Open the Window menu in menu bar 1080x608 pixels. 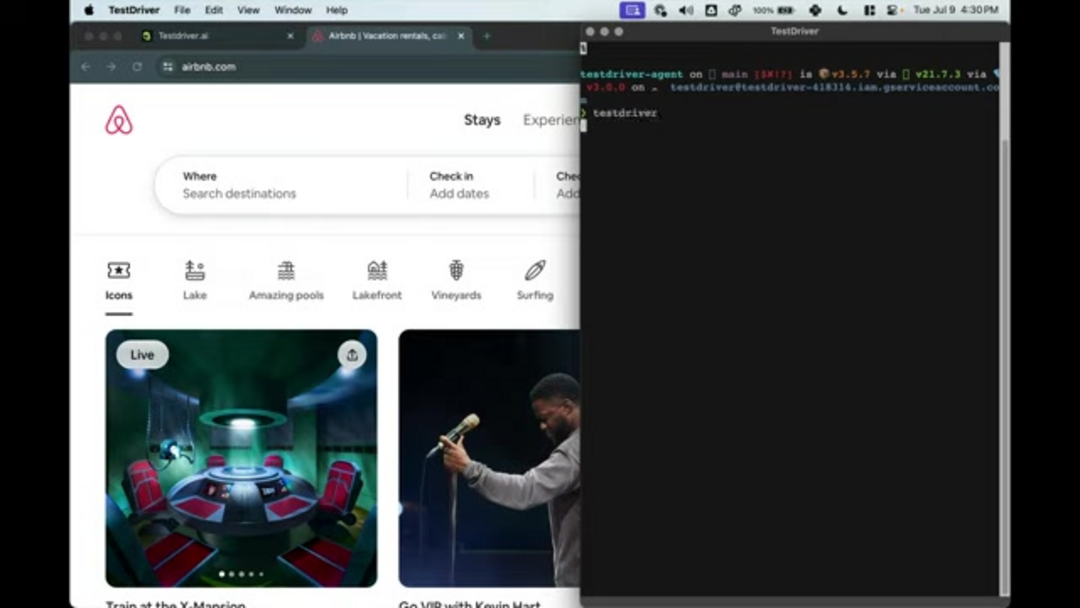[293, 10]
